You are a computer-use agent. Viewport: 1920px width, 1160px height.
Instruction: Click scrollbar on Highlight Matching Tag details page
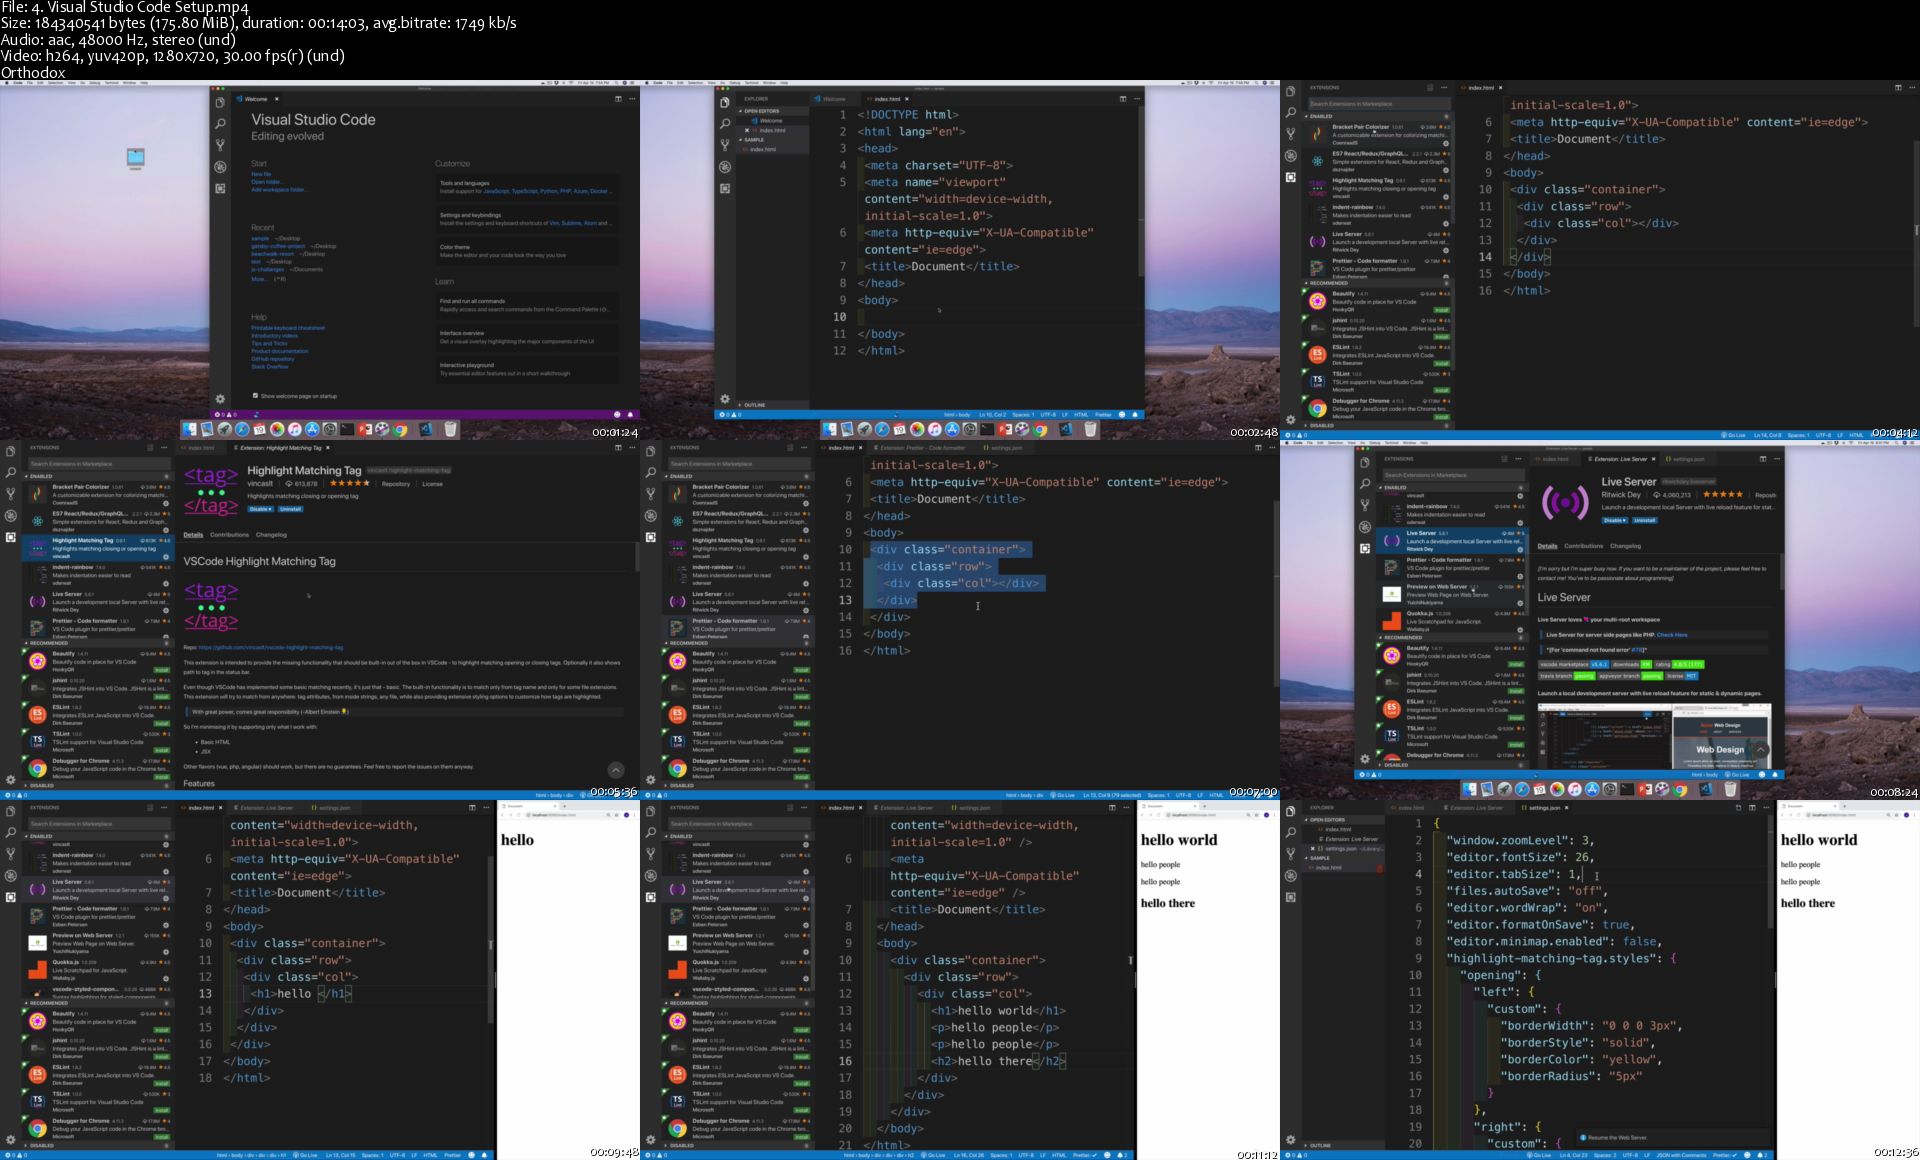pos(637,557)
